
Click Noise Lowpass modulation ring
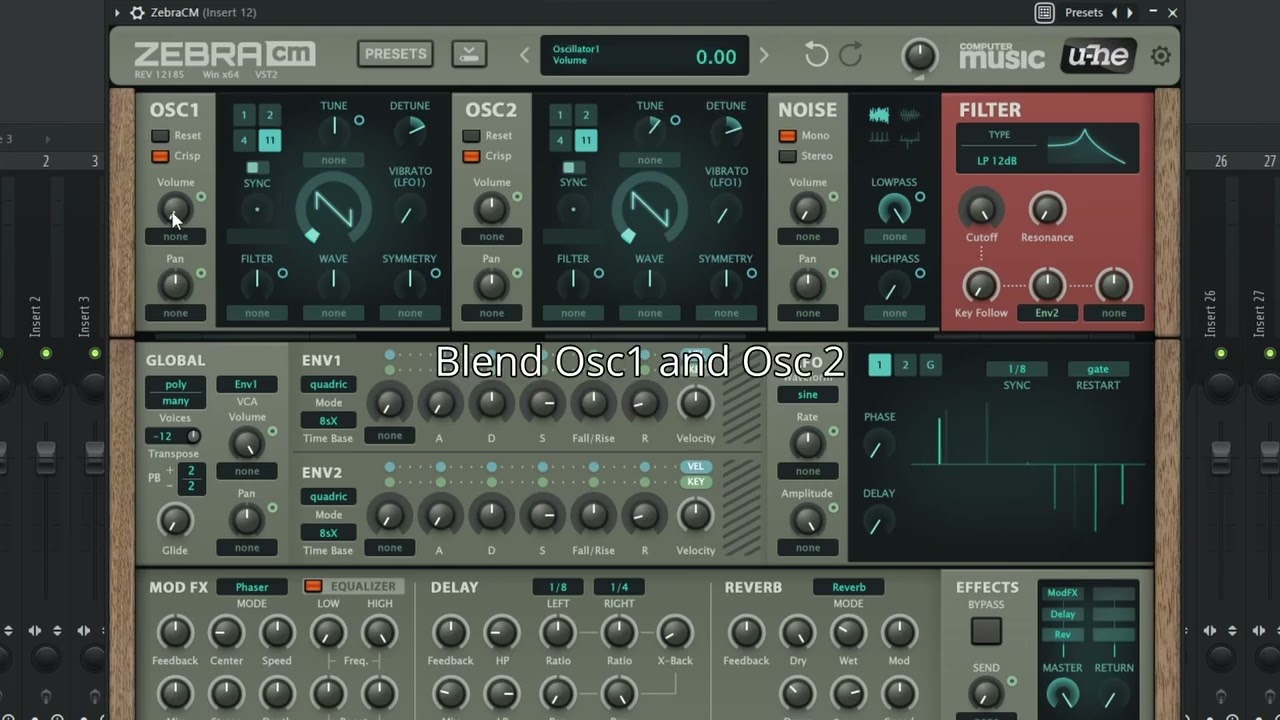tap(920, 197)
